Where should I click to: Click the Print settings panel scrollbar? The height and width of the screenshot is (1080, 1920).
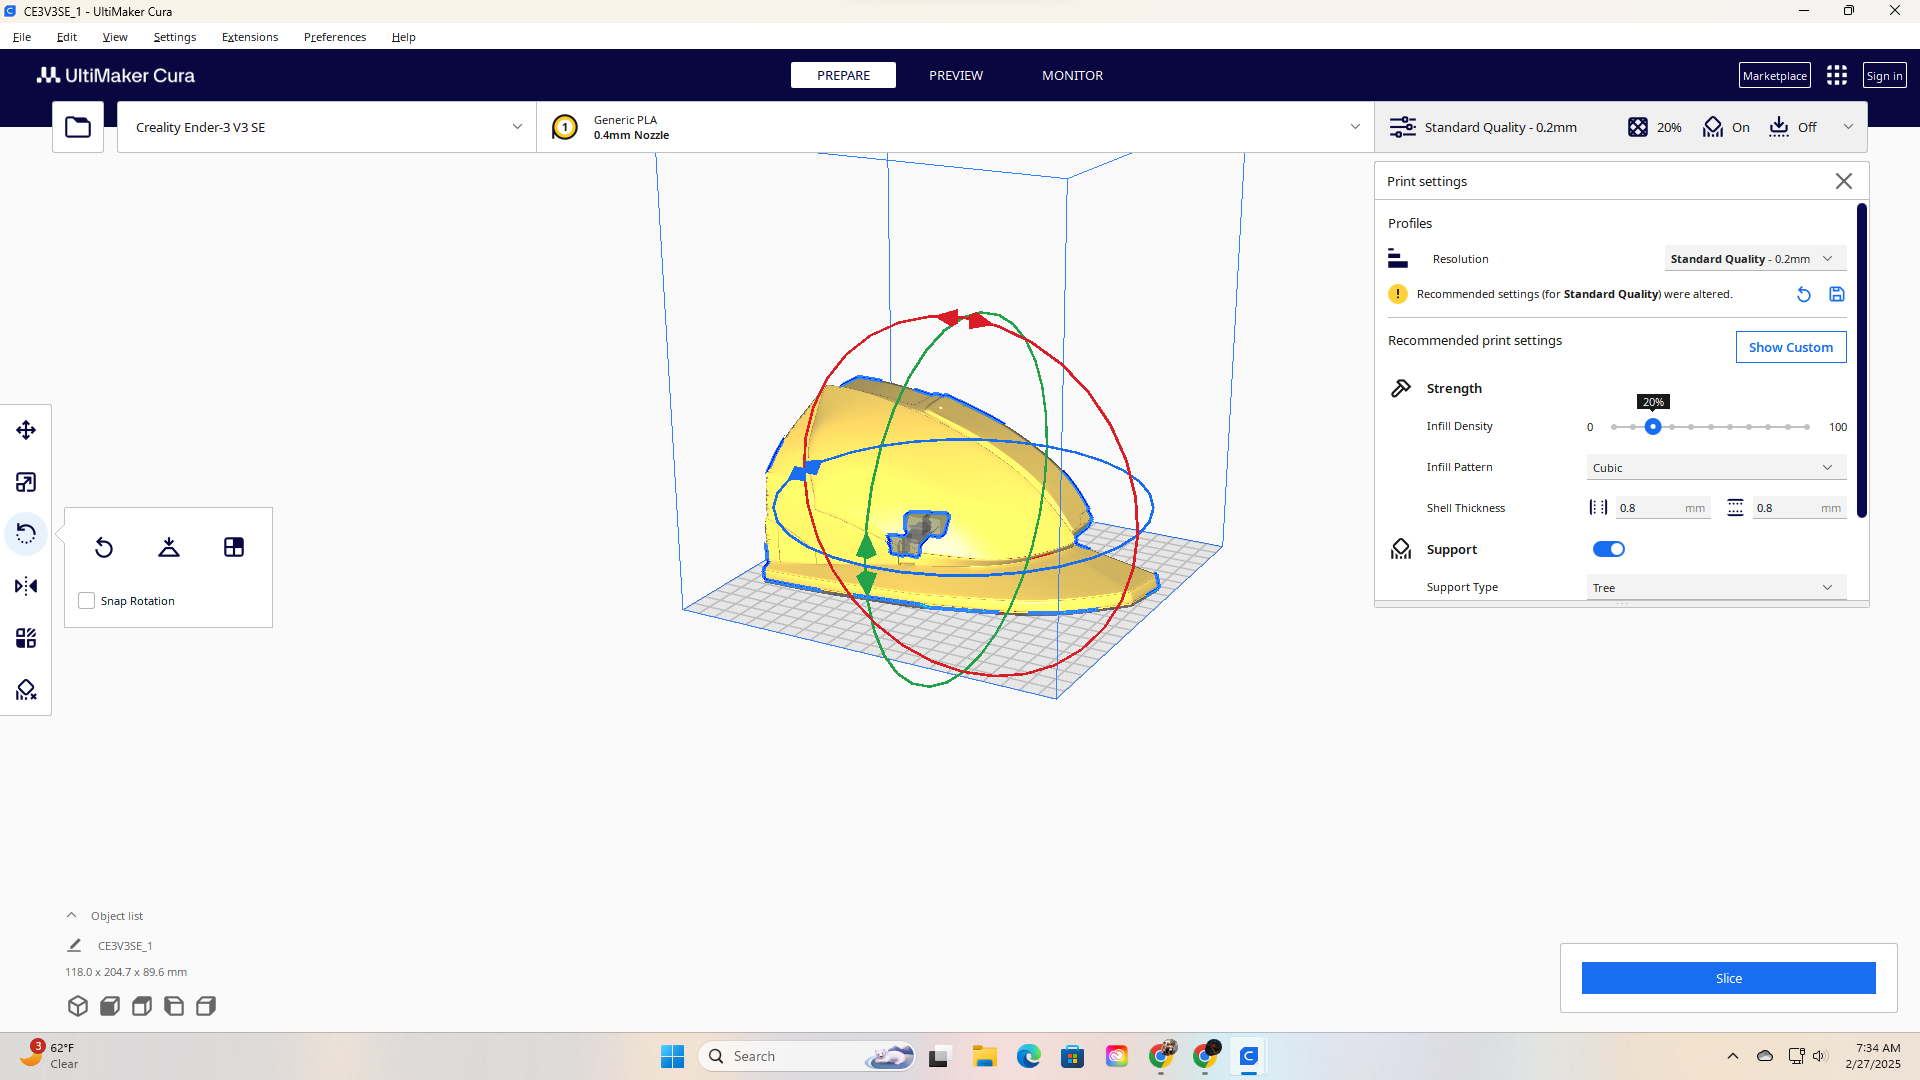(1862, 360)
